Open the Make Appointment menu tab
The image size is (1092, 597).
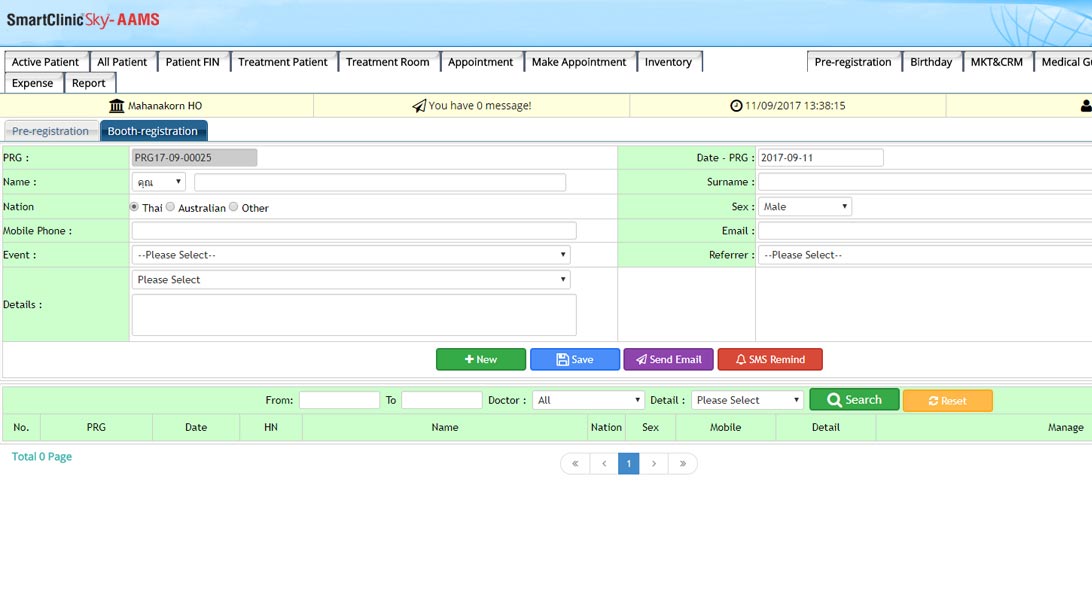(578, 62)
